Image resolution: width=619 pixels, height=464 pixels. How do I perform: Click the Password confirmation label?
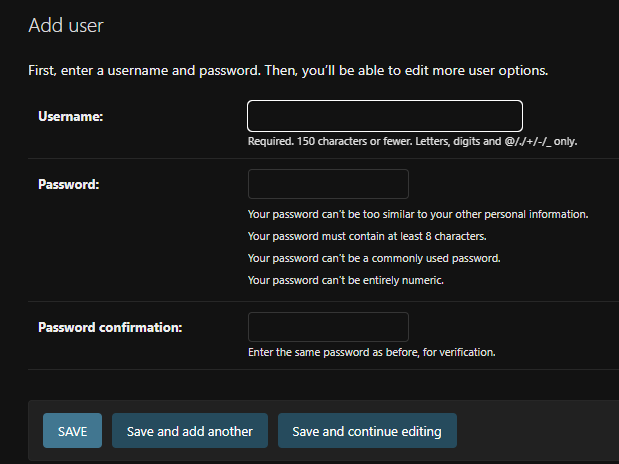pos(110,327)
